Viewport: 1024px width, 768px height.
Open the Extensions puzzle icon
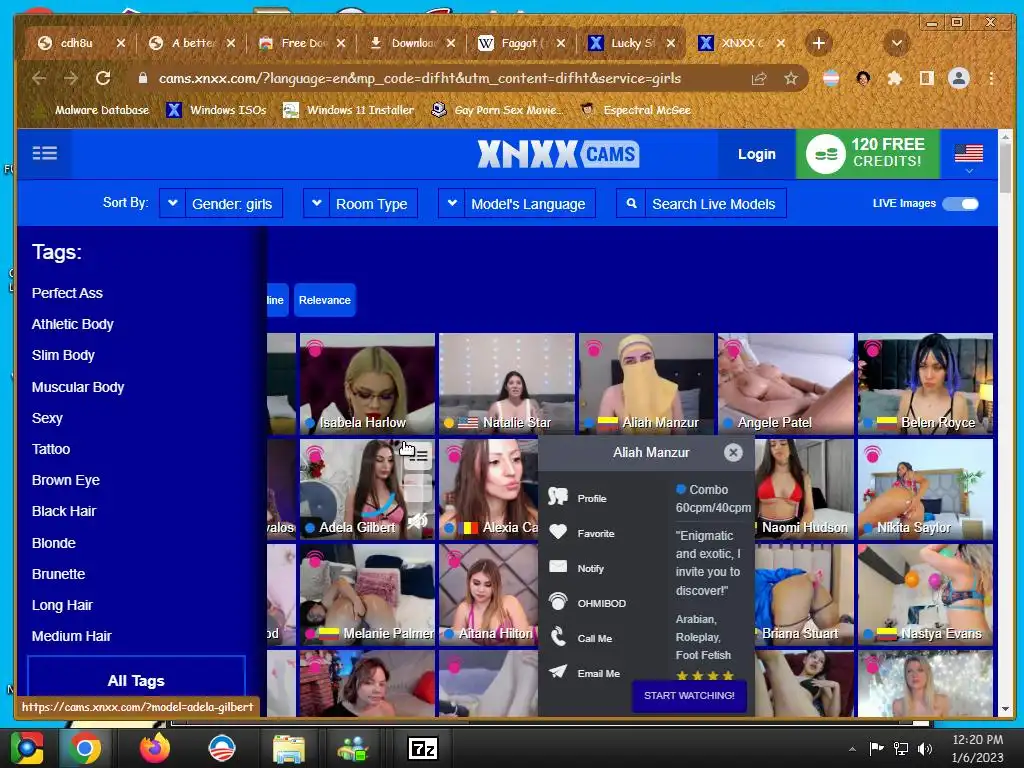895,78
